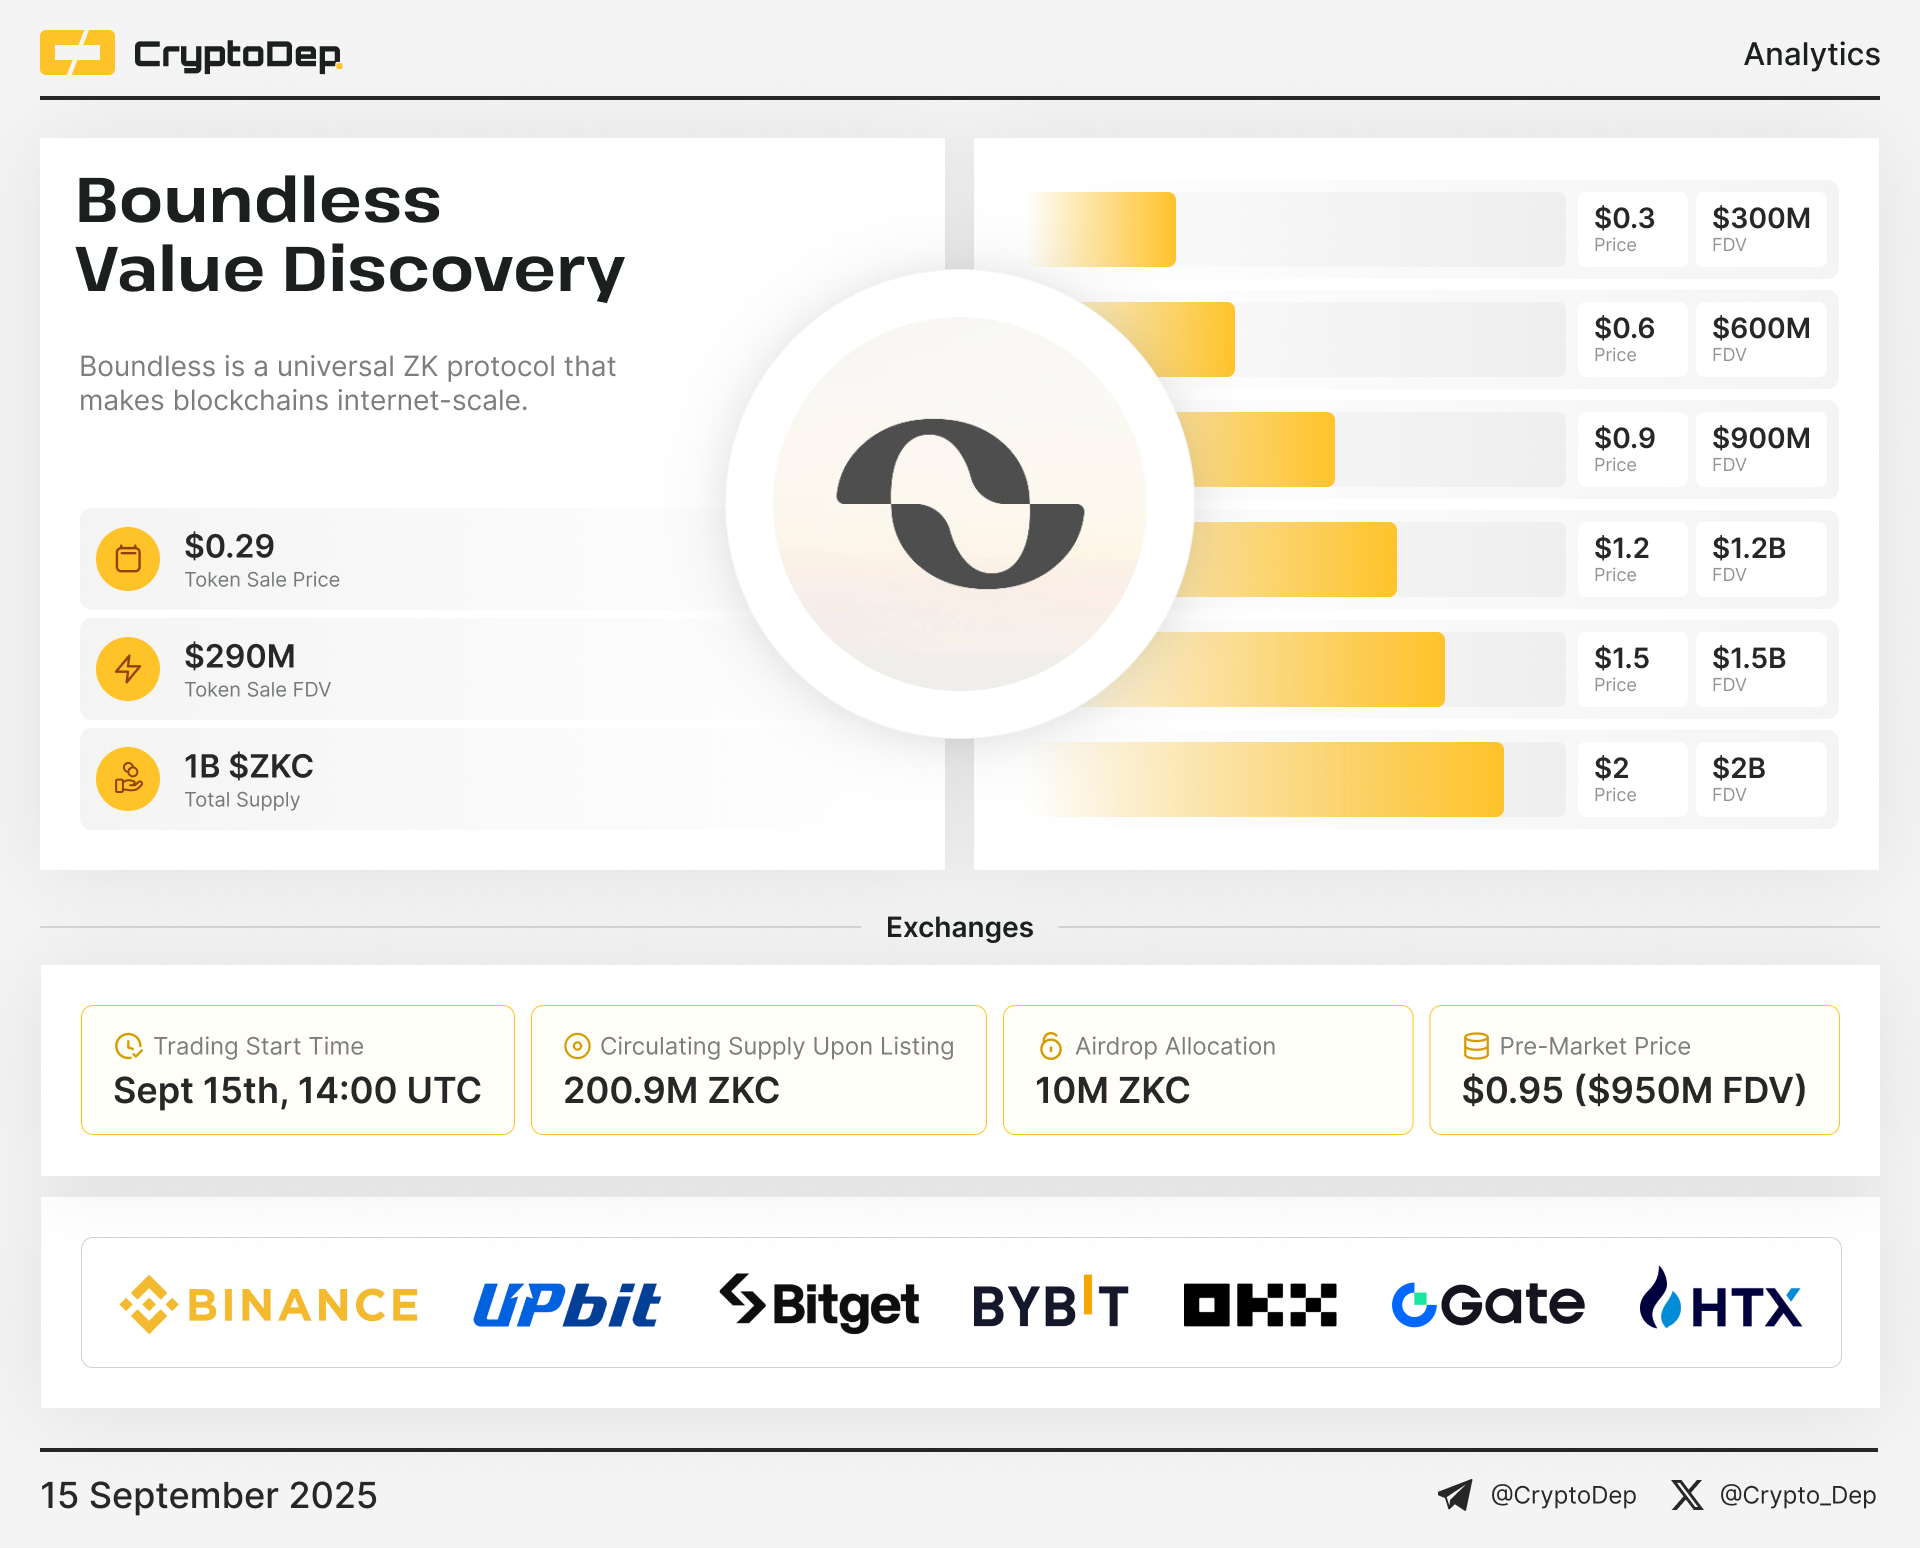Click the $1.5 Price cell
Screen dimensions: 1920x1548
click(x=1632, y=669)
